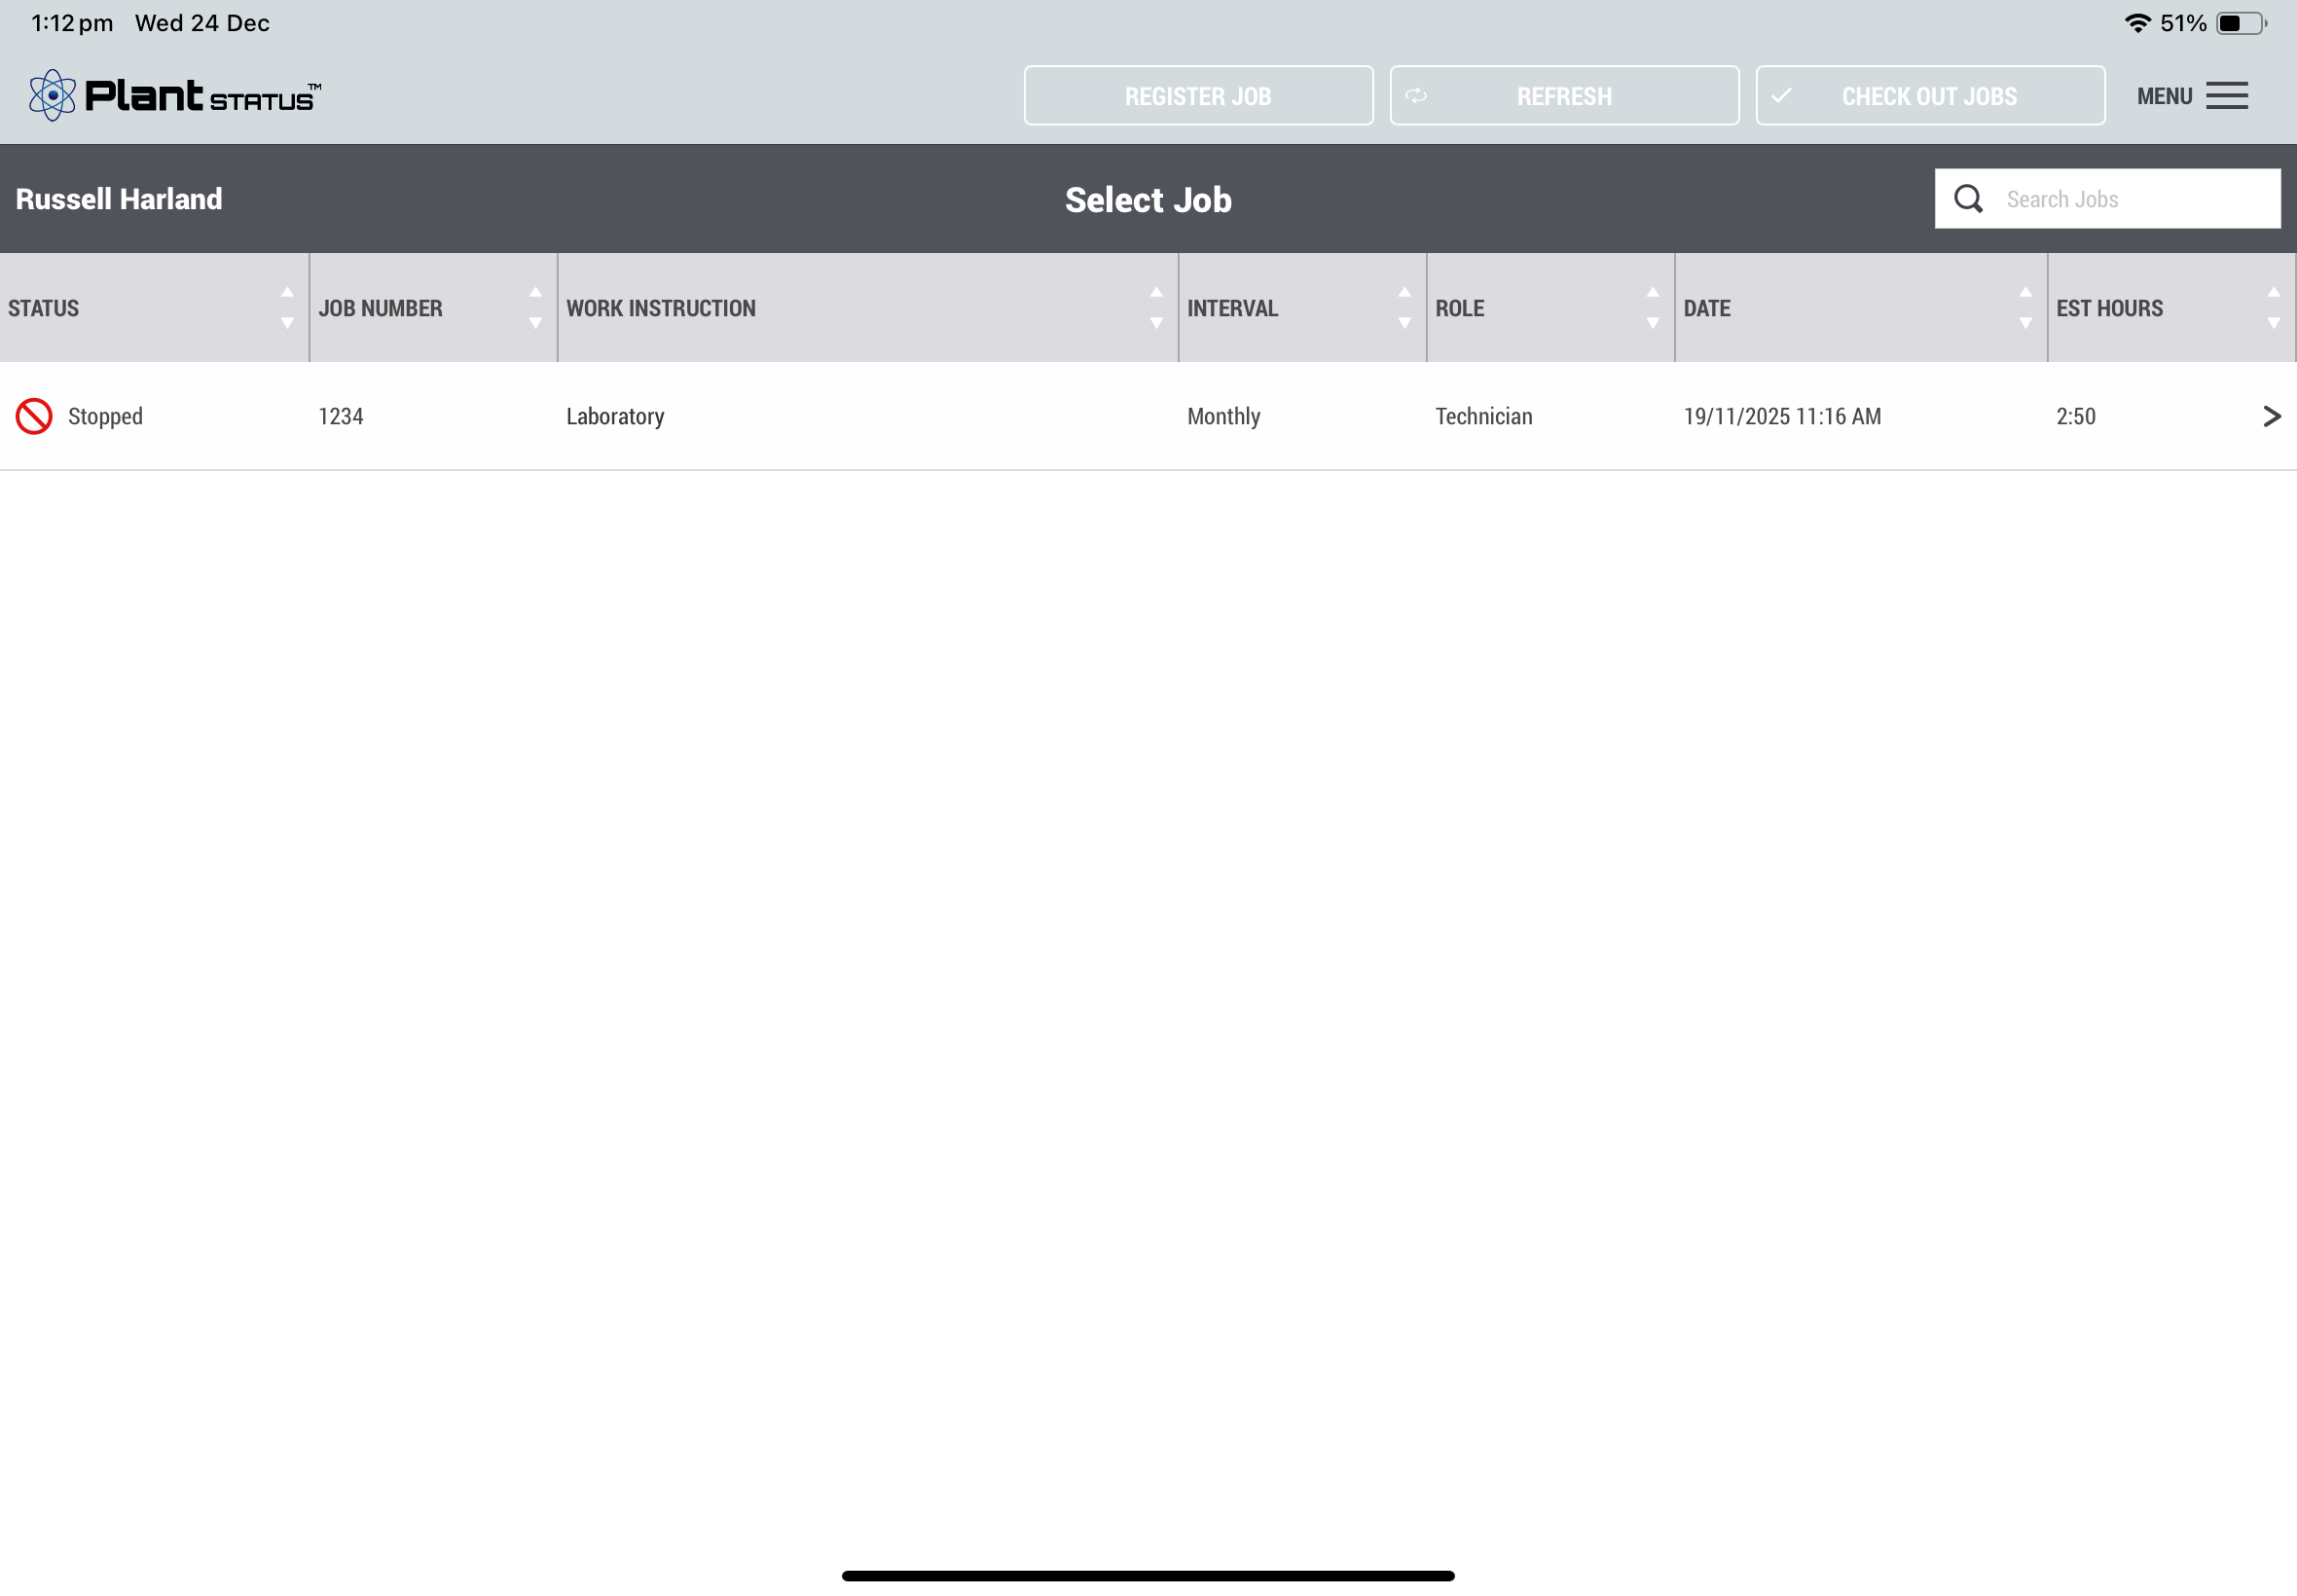The image size is (2297, 1596).
Task: Sort the Est Hours column
Action: pyautogui.click(x=2273, y=308)
